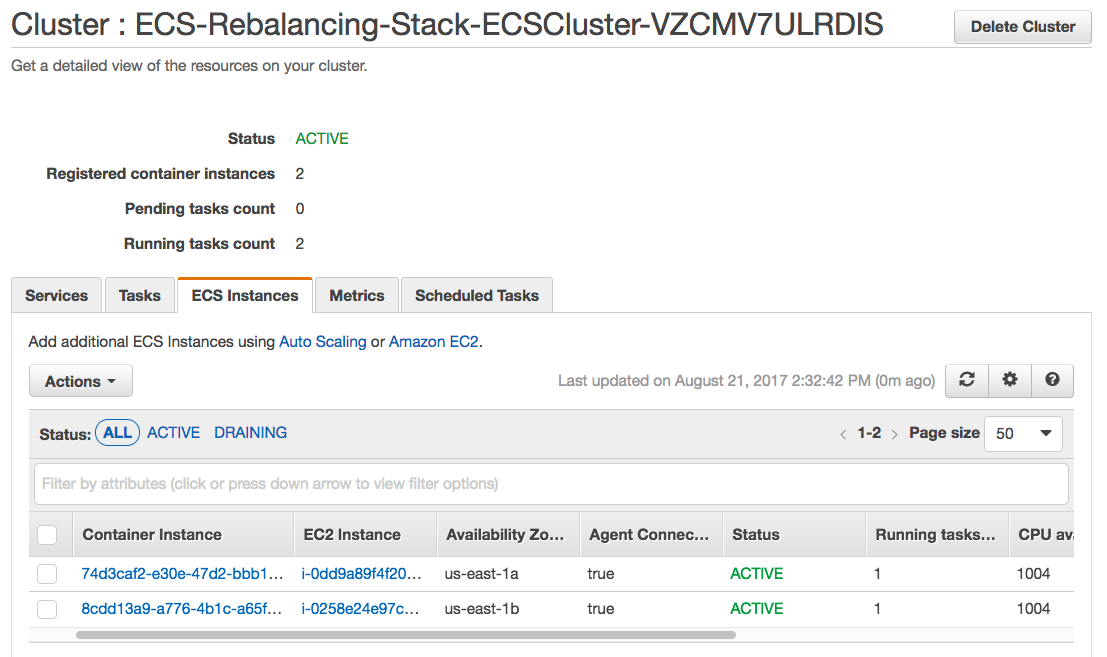Click the Last updated timestamp text

[x=746, y=381]
